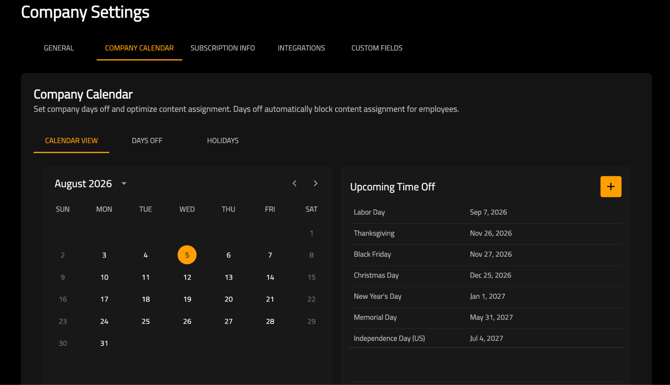Open the Holidays sub-tab

pos(223,141)
